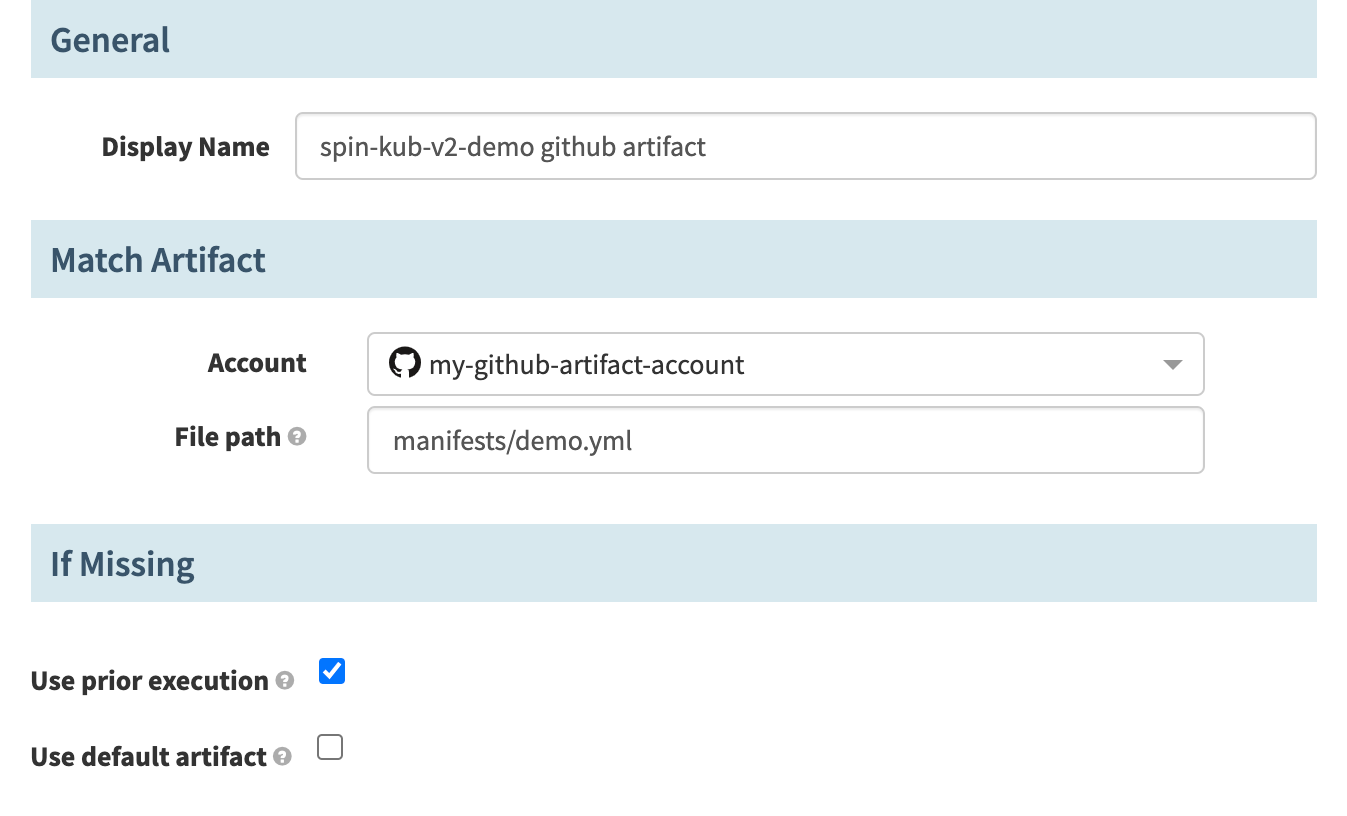Click the File path label text

coord(227,437)
